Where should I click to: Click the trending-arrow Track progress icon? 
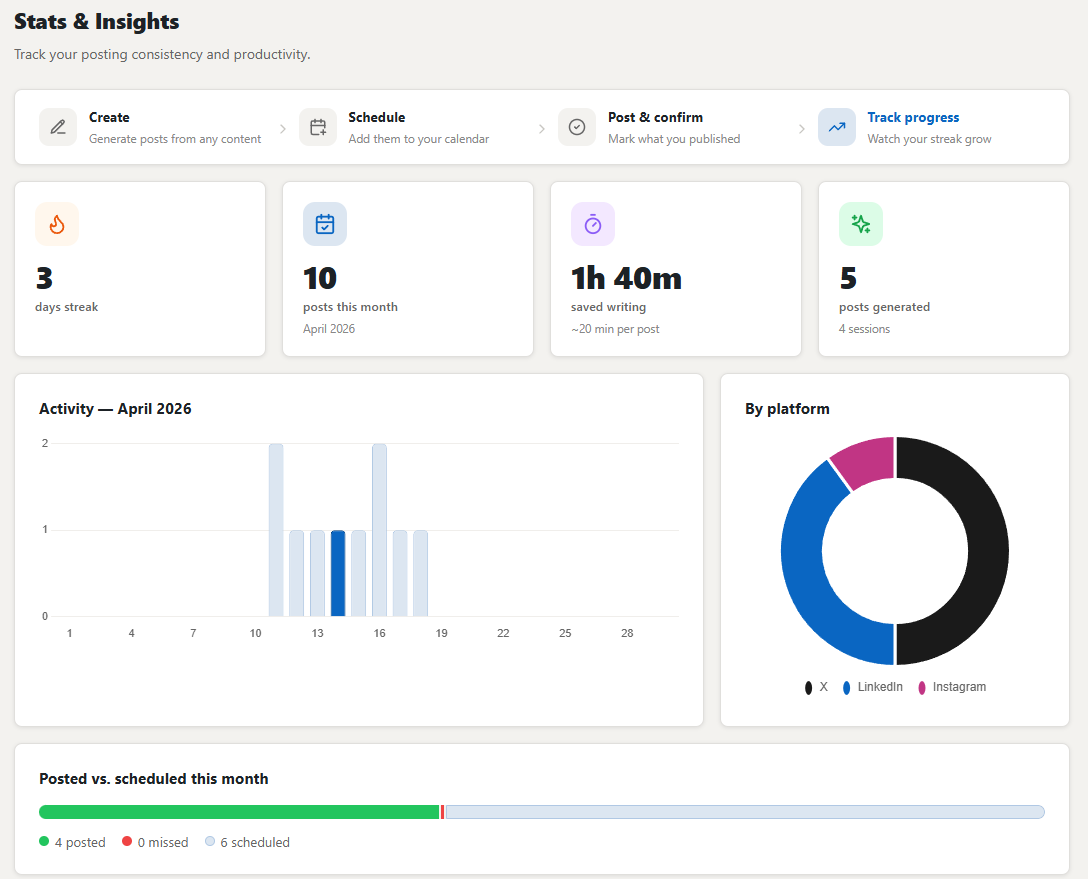click(837, 127)
